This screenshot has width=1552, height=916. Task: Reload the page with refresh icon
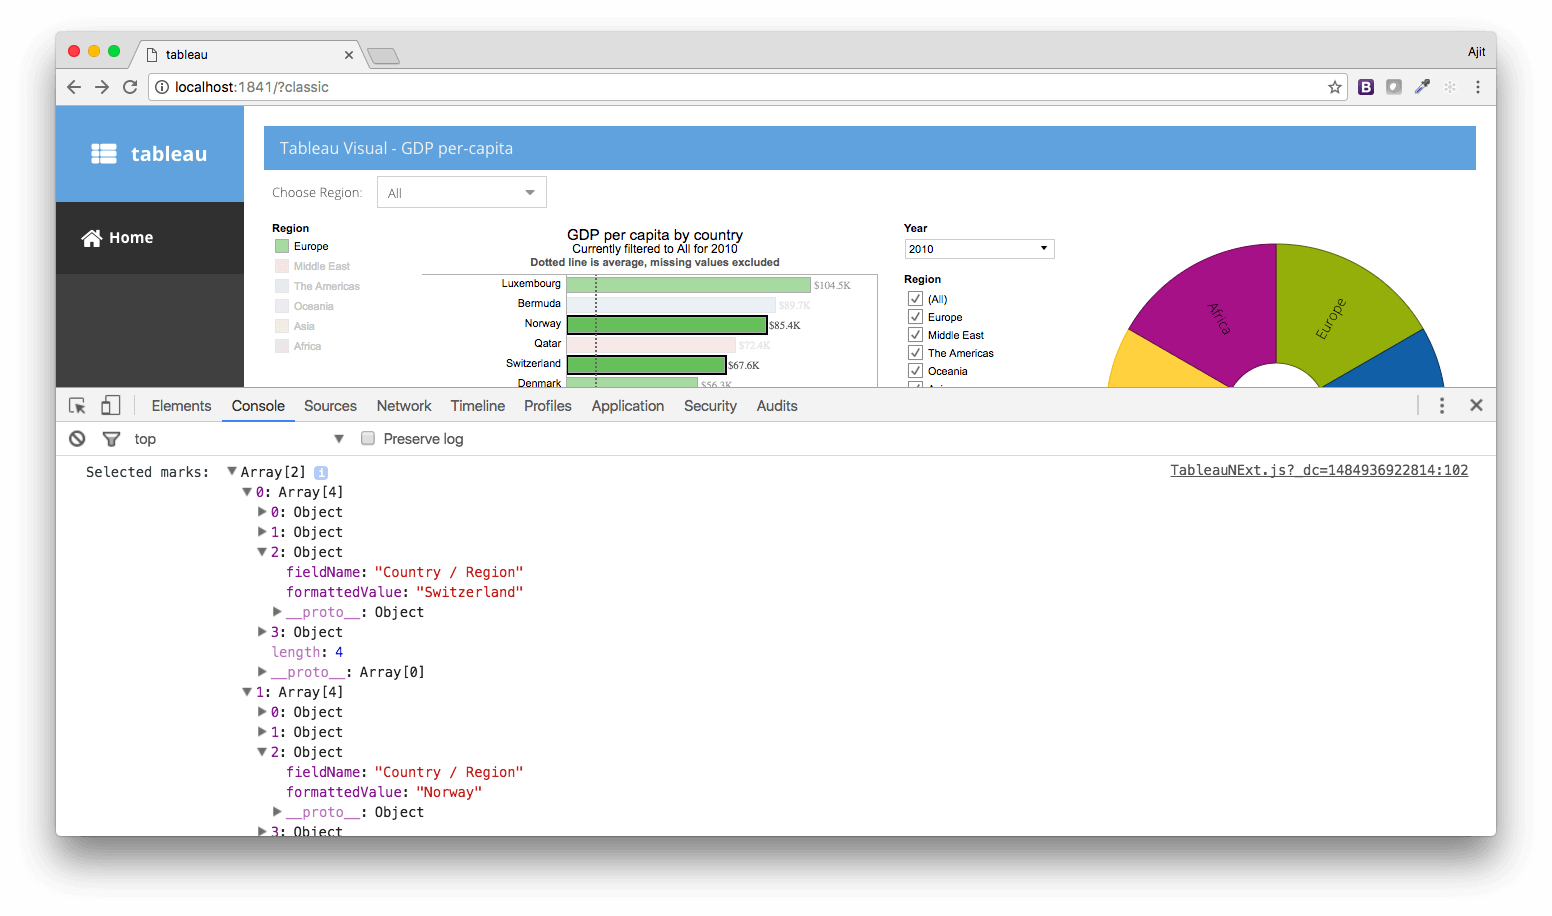pyautogui.click(x=130, y=87)
